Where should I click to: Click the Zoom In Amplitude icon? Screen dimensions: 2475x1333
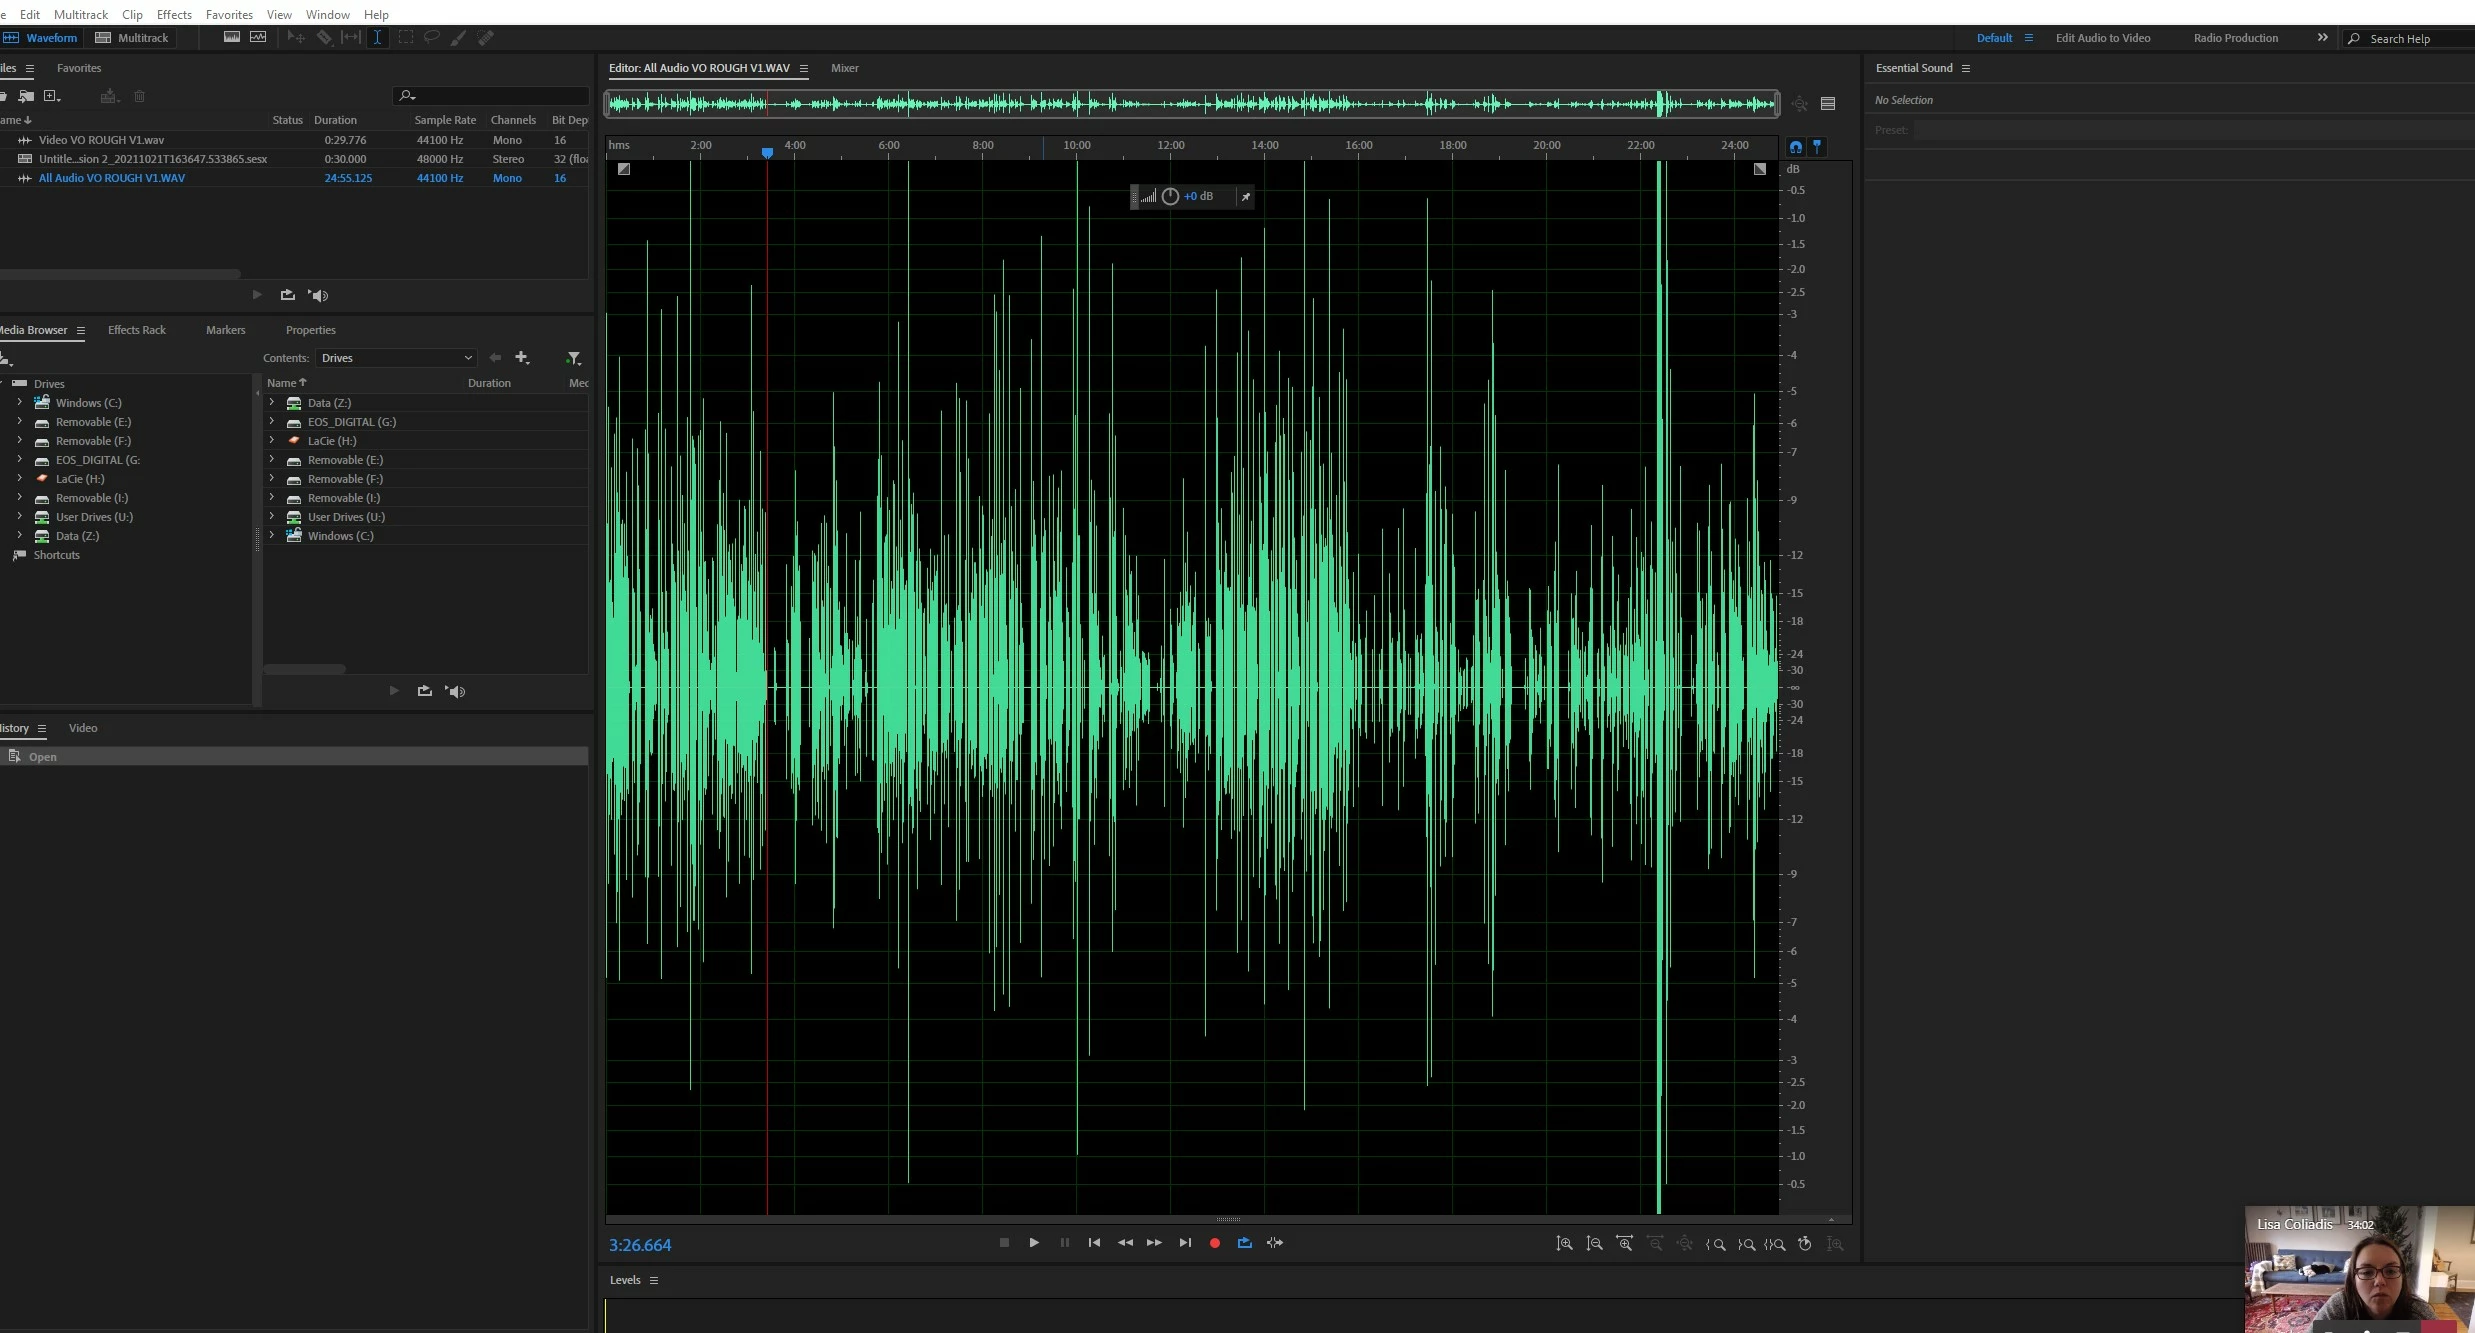1565,1244
